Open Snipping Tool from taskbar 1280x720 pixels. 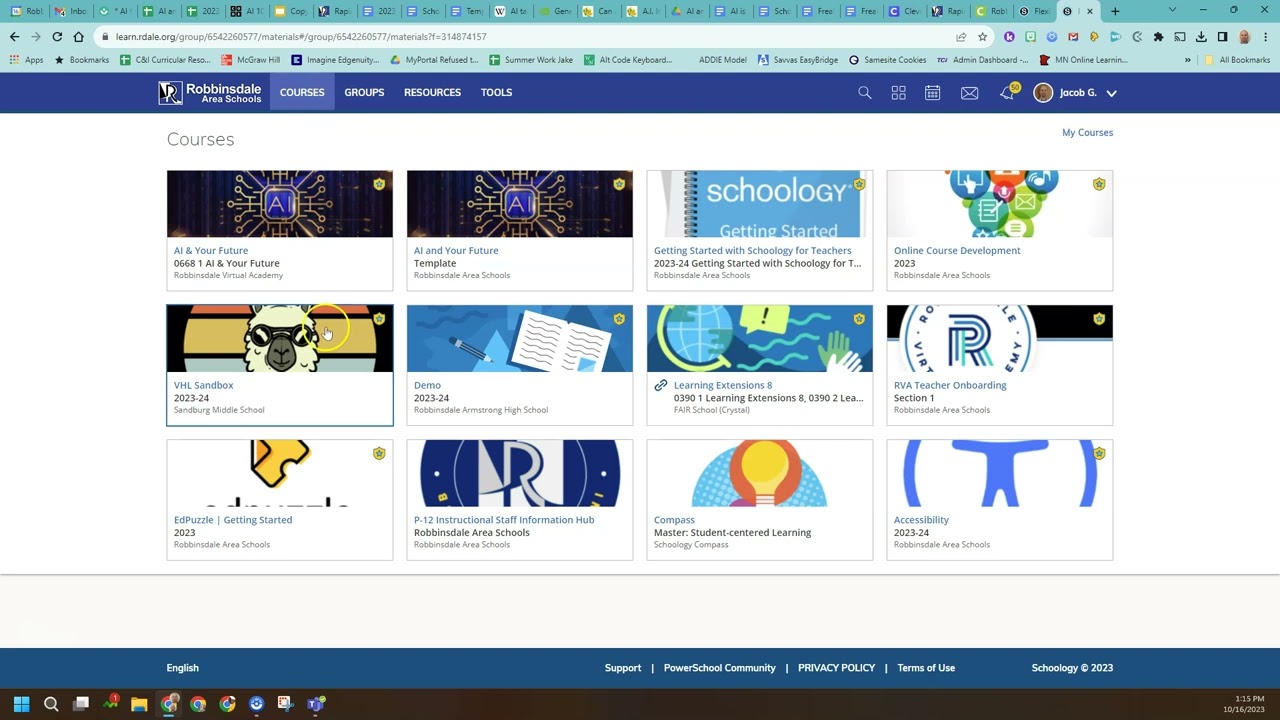coord(285,704)
